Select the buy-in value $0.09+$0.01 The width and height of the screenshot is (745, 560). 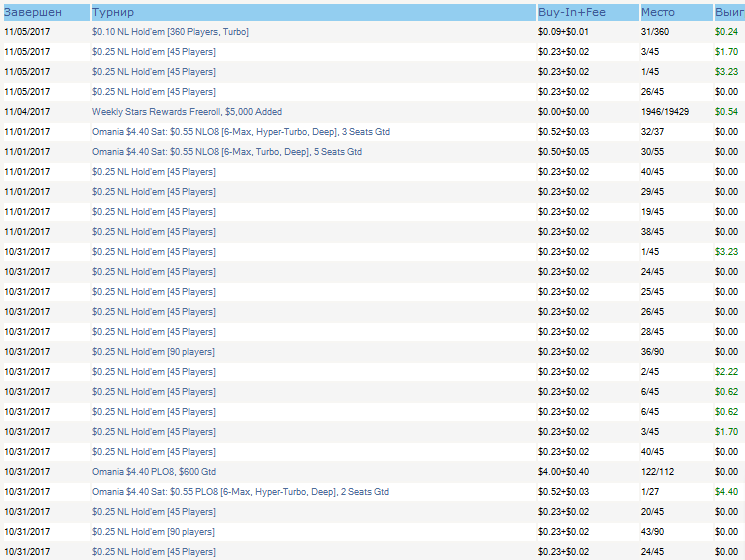pos(564,32)
